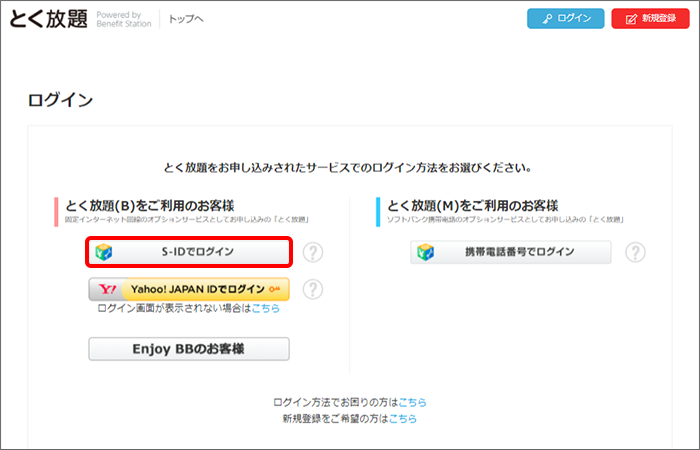Click the ソフトバンク携帯電話 description line
Viewport: 700px width, 450px height.
[505, 220]
